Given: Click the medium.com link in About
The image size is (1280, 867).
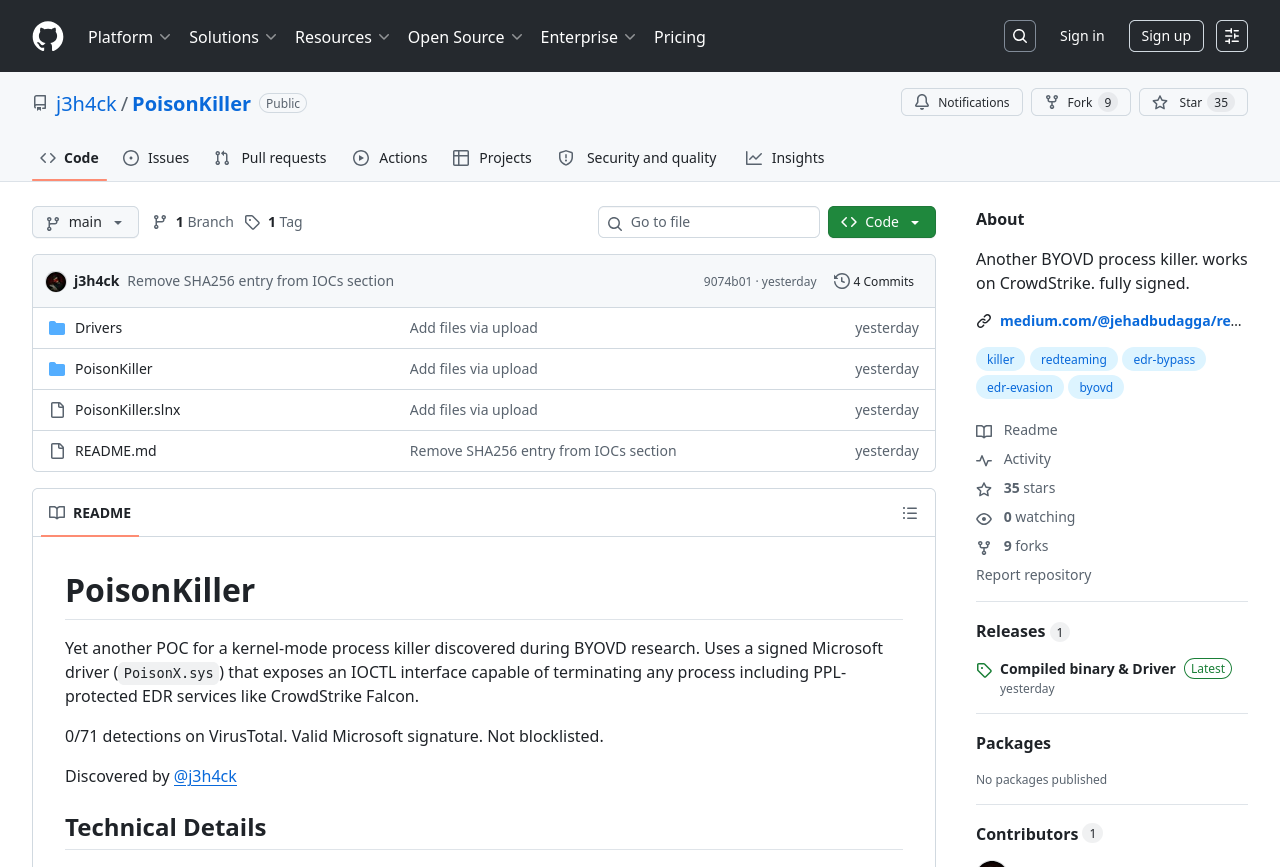Looking at the screenshot, I should (1119, 321).
